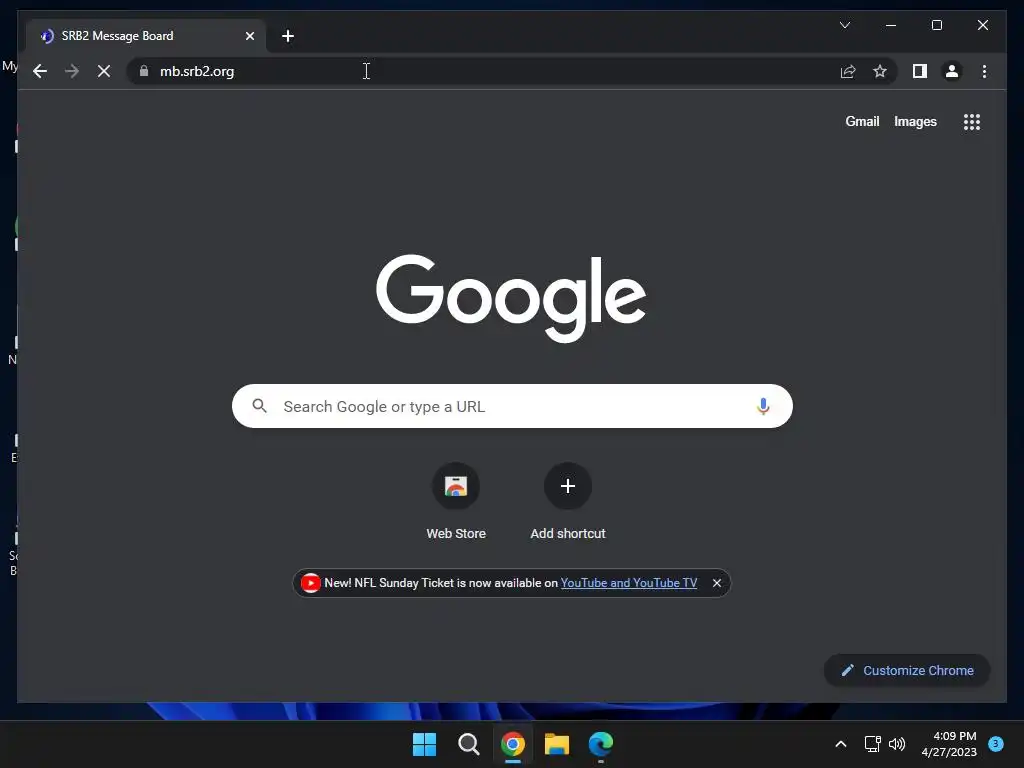Start voice search with the microphone
1024x768 pixels.
click(763, 406)
